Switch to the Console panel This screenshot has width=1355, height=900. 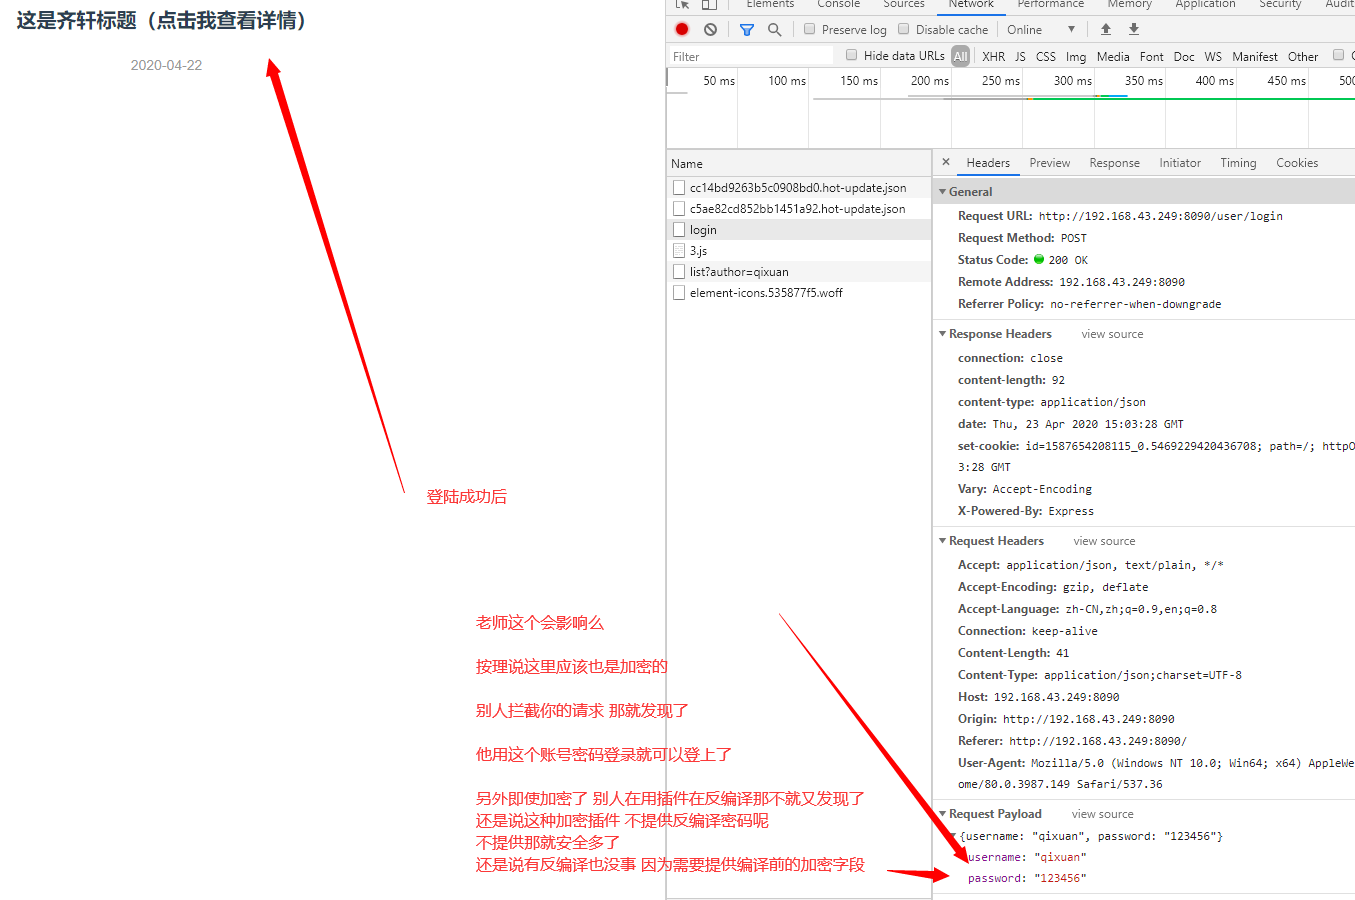[x=838, y=4]
